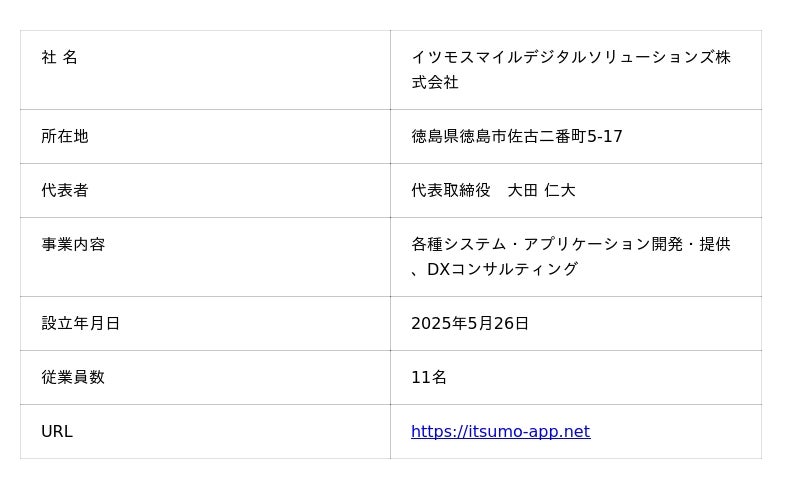The image size is (800, 489).
Task: Click the 5-17 street number in address
Action: coord(604,136)
